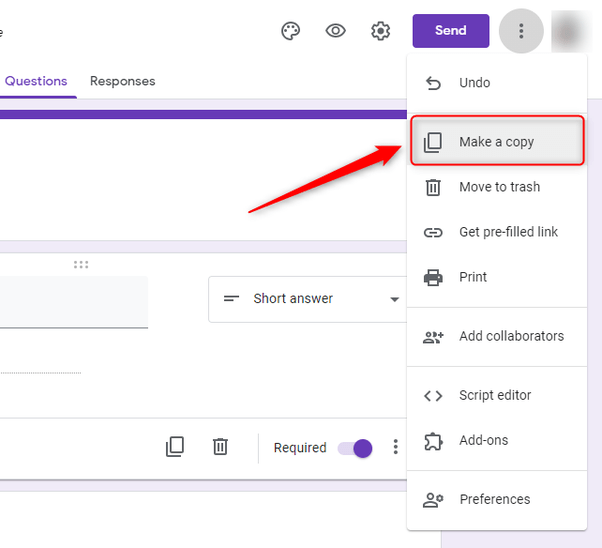Select Get pre-filled link
Viewport: 602px width, 548px height.
click(x=497, y=232)
